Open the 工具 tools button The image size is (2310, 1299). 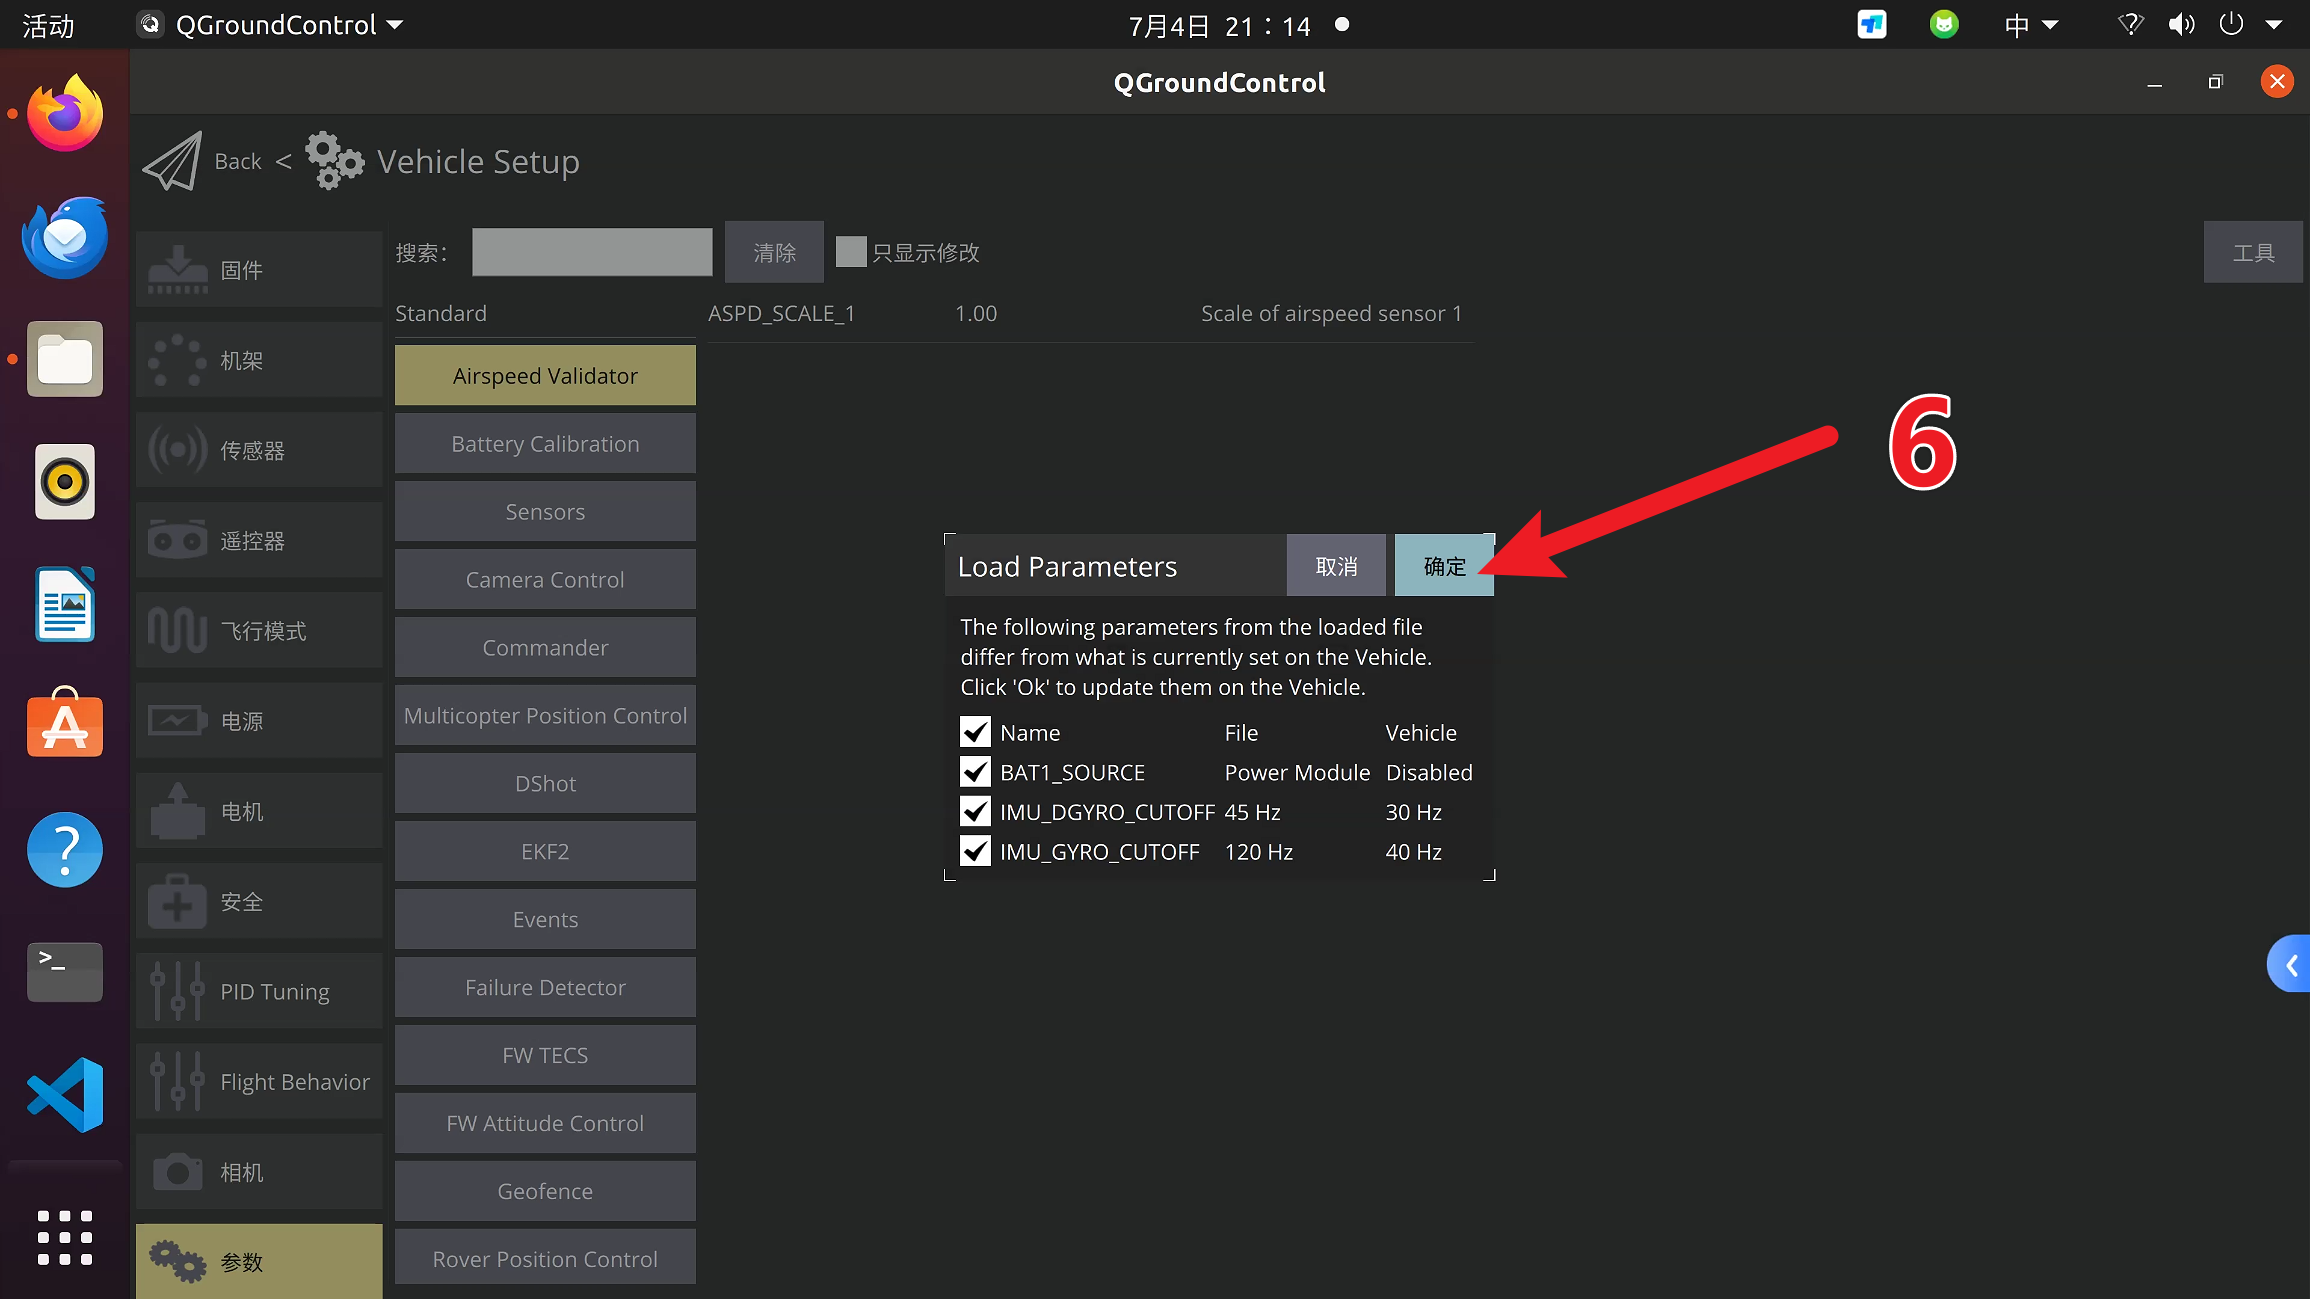click(x=2253, y=253)
